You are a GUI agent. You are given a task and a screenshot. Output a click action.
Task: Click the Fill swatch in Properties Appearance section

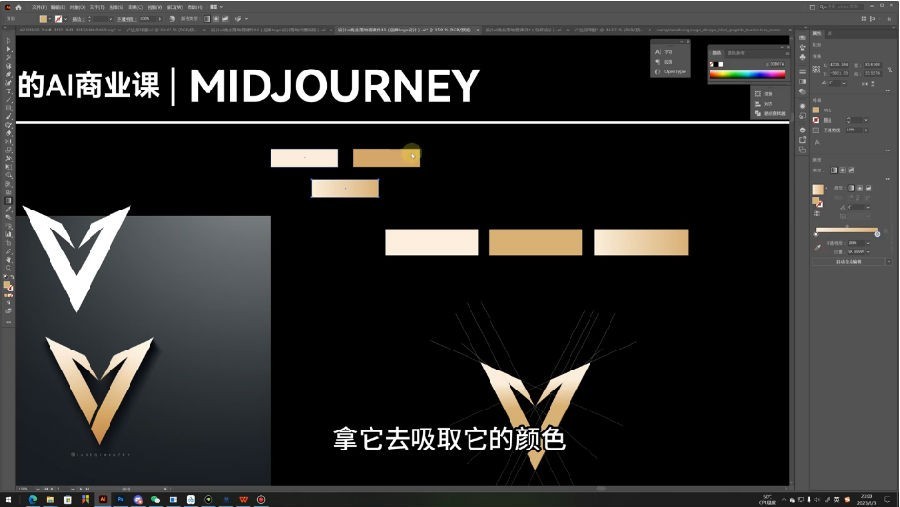click(816, 110)
